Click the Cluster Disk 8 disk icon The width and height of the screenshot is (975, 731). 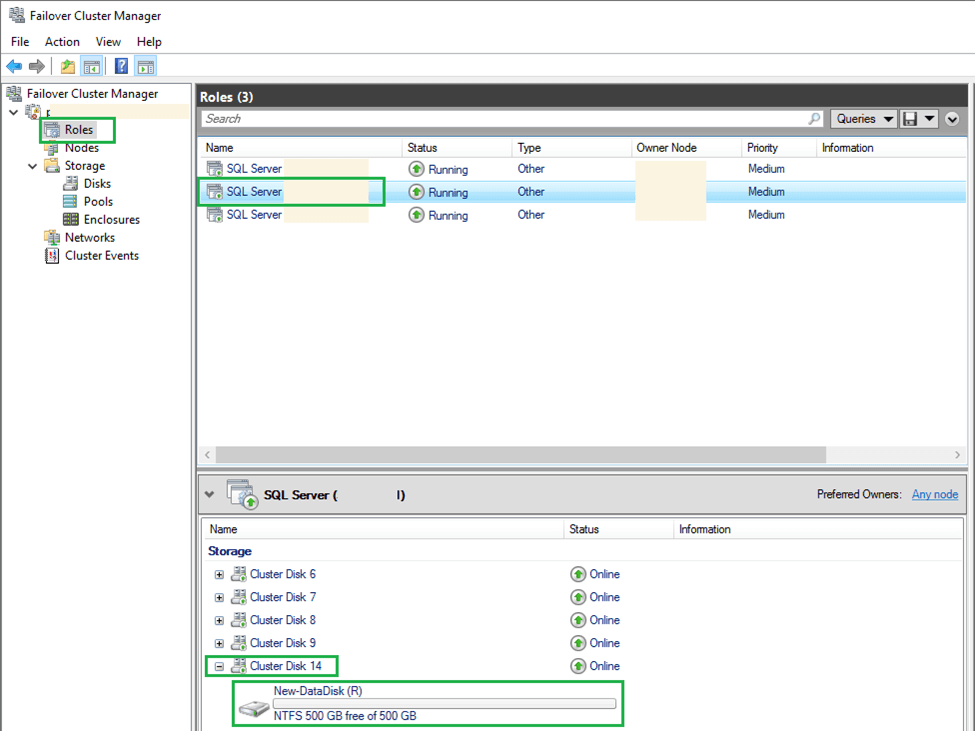tap(239, 620)
